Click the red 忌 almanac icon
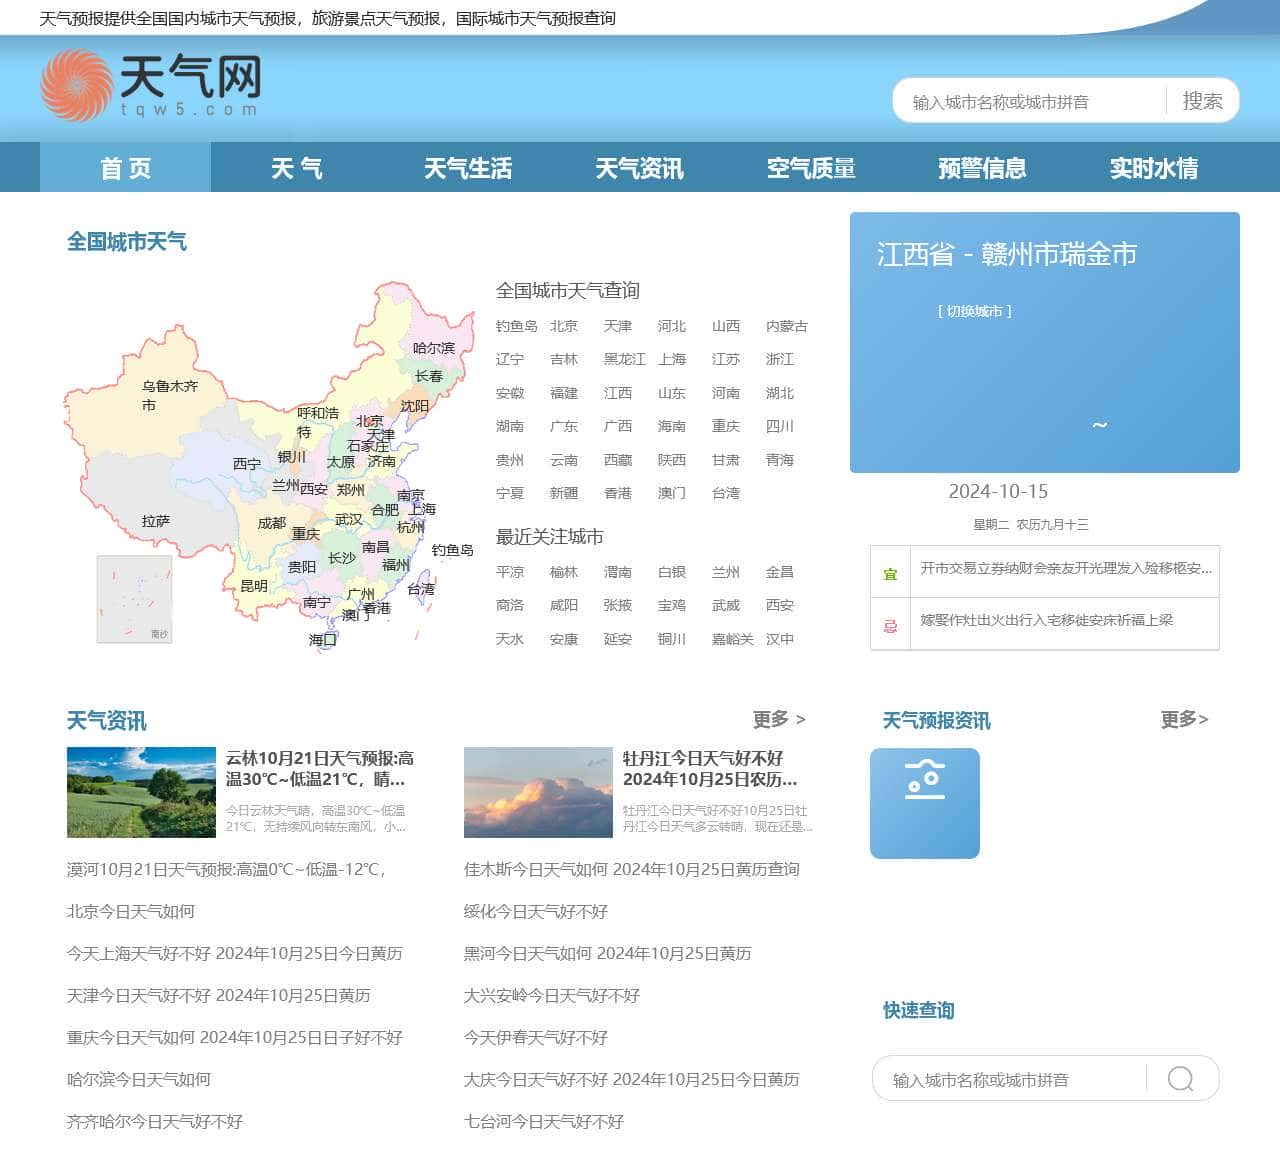The height and width of the screenshot is (1167, 1280). [x=890, y=625]
